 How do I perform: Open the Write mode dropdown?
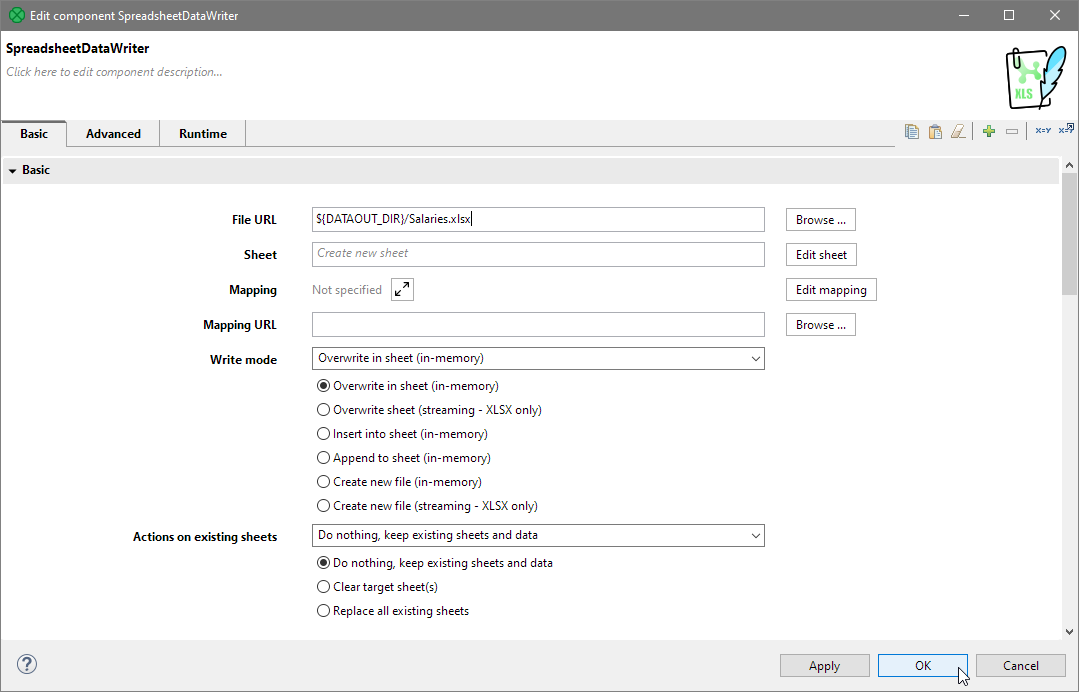pos(538,358)
